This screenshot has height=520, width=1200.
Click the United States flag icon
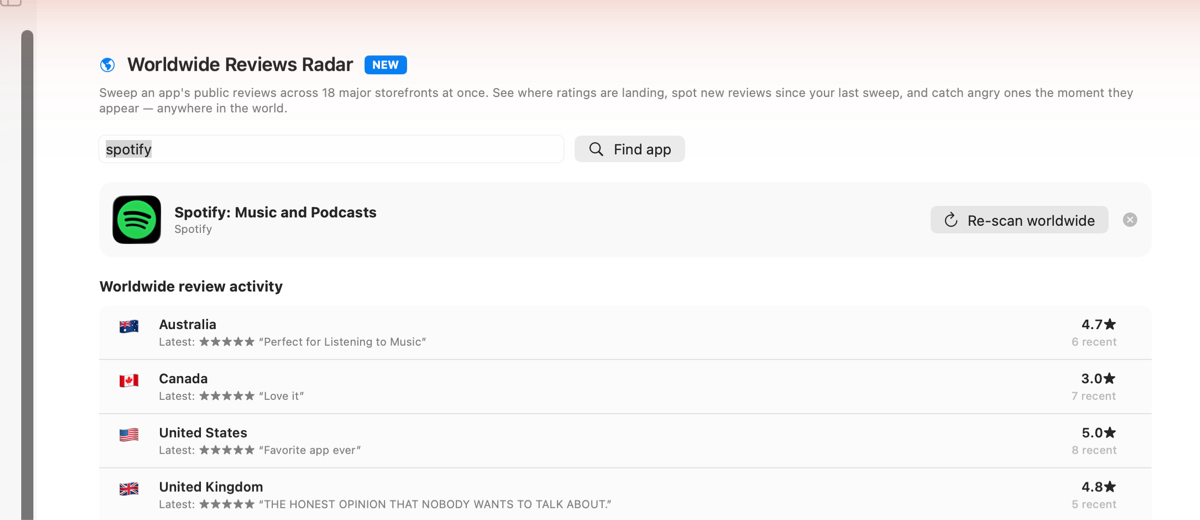129,434
